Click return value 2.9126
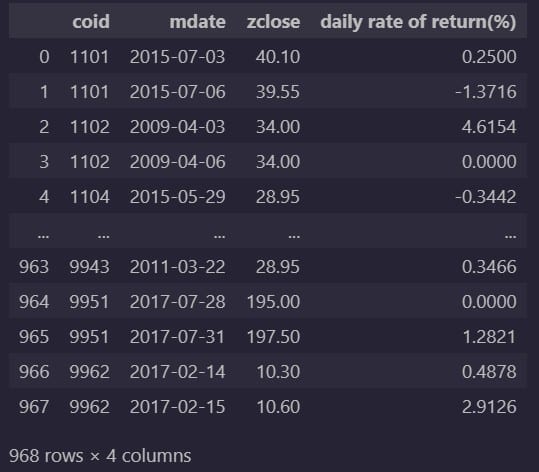This screenshot has width=539, height=472. (x=489, y=407)
